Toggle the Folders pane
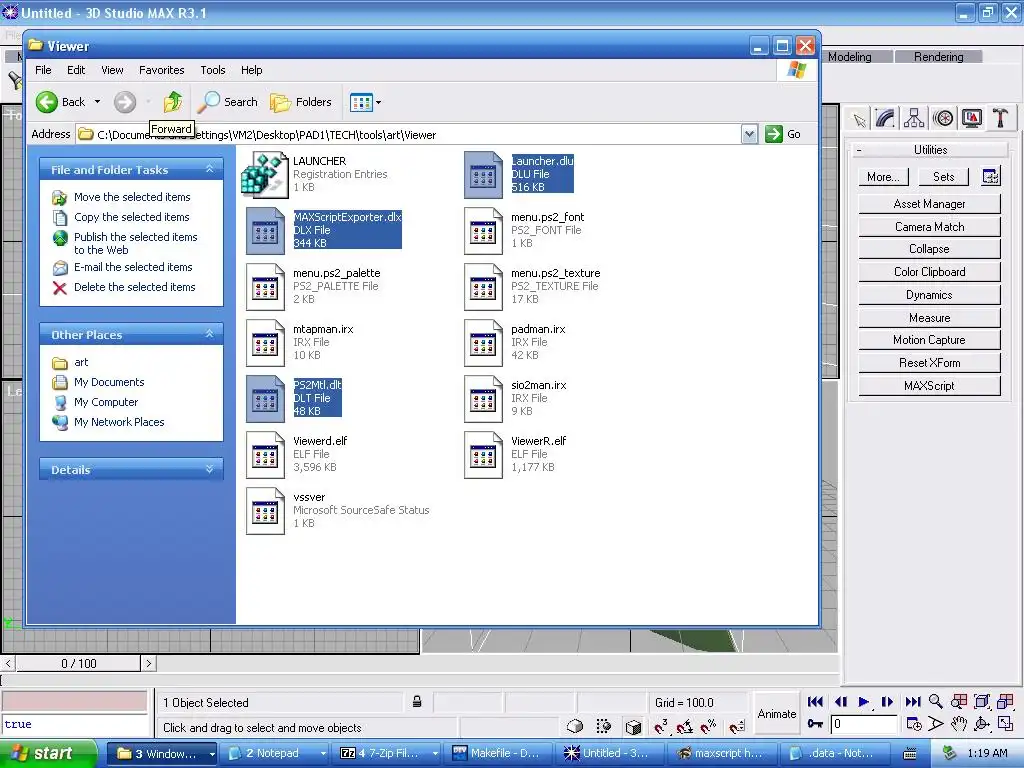This screenshot has height=768, width=1024. tap(301, 102)
